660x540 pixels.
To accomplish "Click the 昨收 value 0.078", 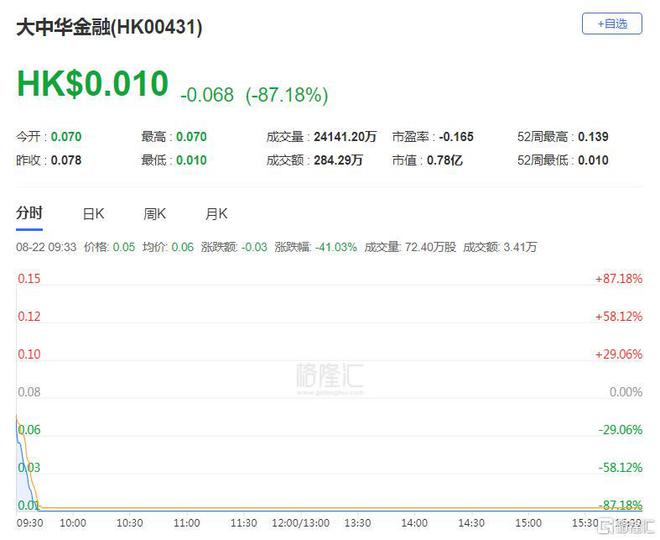I will pos(66,160).
